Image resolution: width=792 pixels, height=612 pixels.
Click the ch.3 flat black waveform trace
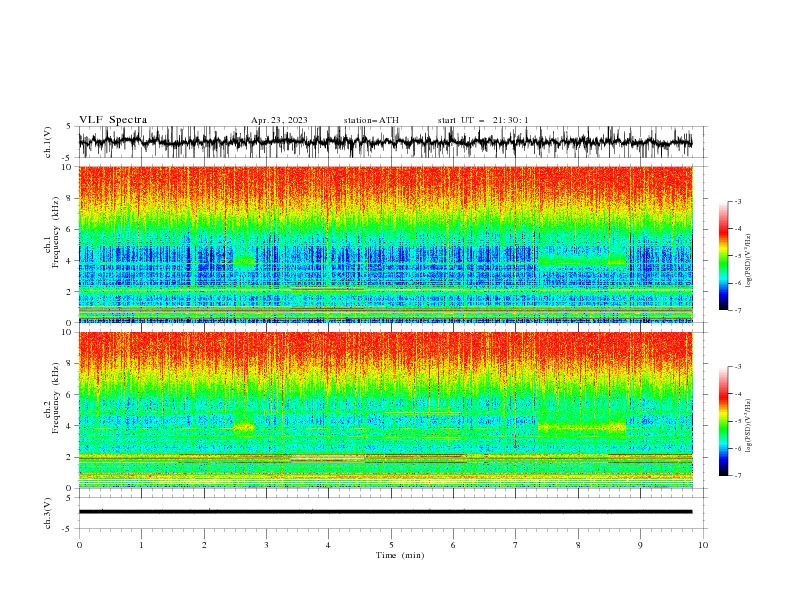click(x=385, y=512)
